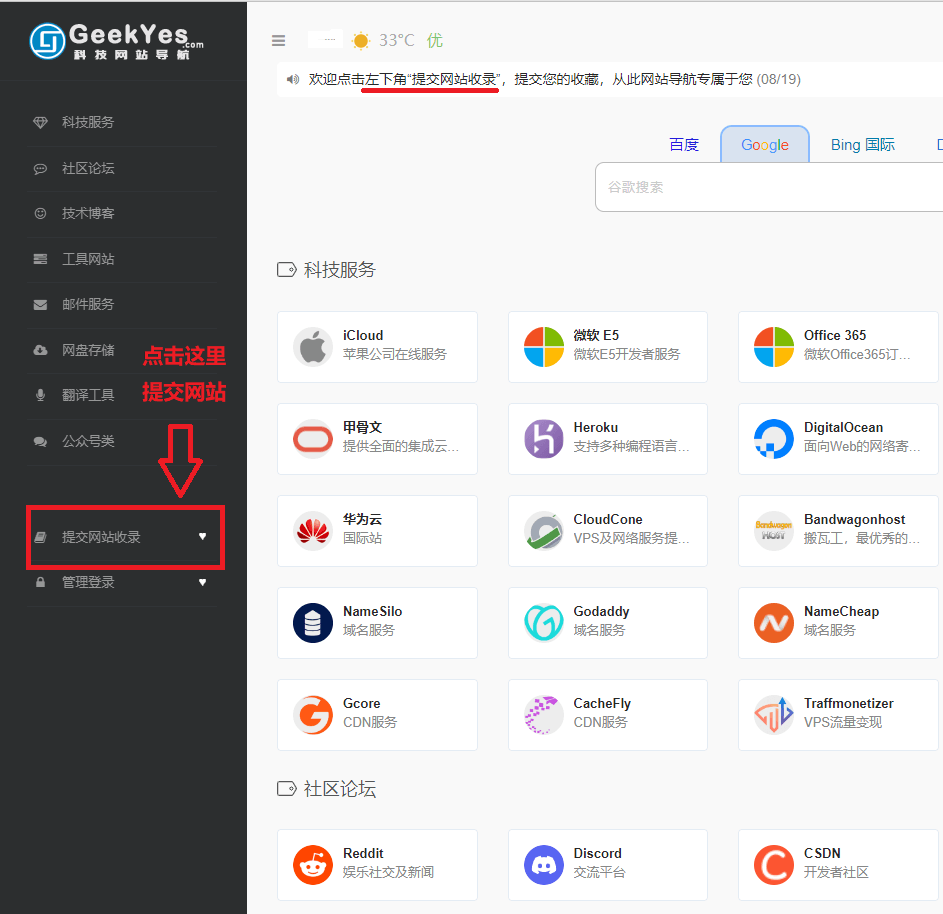Click the 华为云 Huawei logo icon
943x914 pixels.
click(313, 531)
